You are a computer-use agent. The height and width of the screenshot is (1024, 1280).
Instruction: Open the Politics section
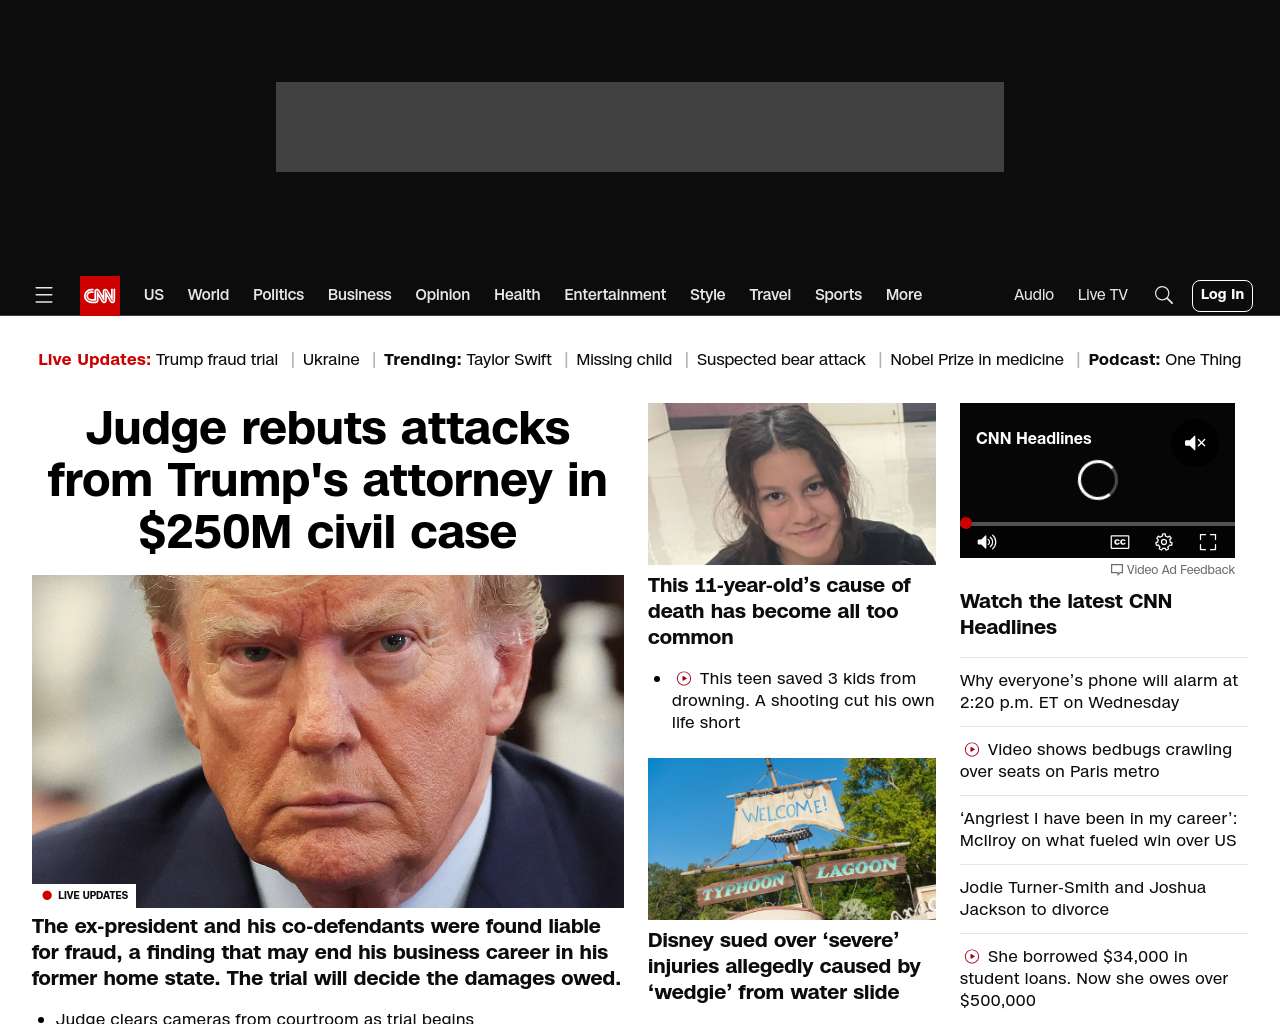278,295
